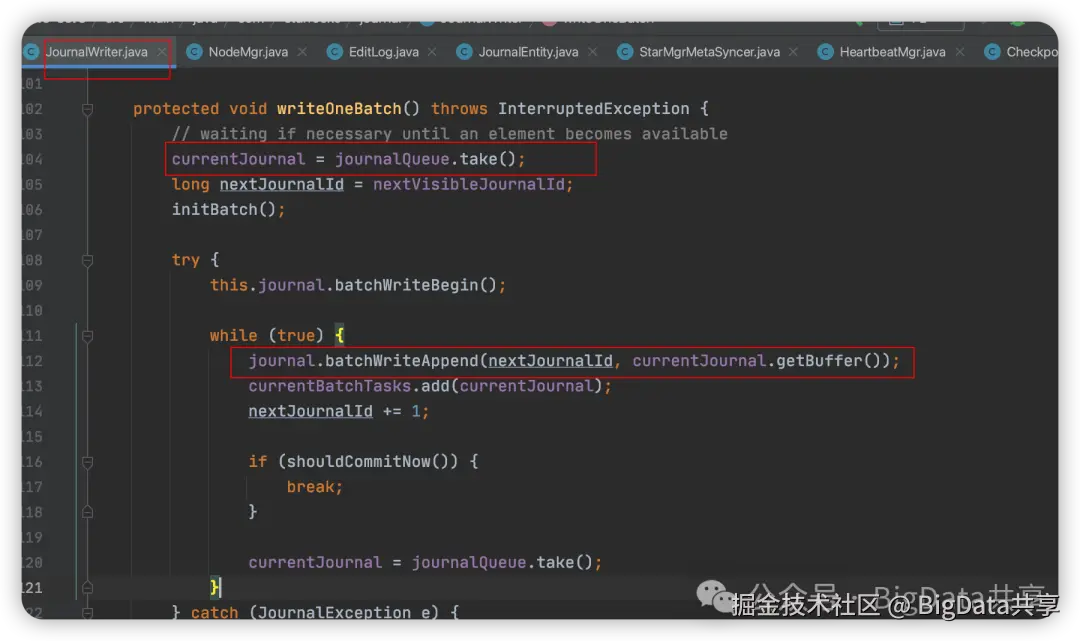The height and width of the screenshot is (641, 1080).
Task: Click the class icon on the Checkpo… tab
Action: 993,52
